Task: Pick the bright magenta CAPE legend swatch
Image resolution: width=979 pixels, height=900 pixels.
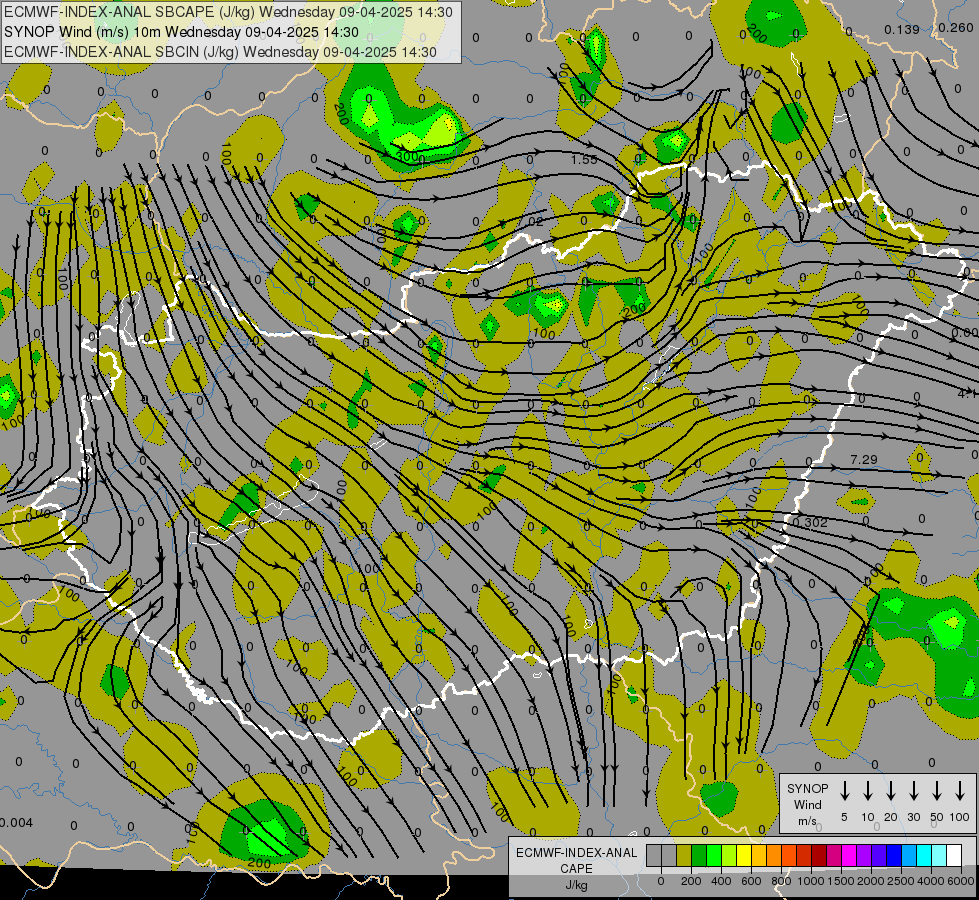Action: [849, 855]
